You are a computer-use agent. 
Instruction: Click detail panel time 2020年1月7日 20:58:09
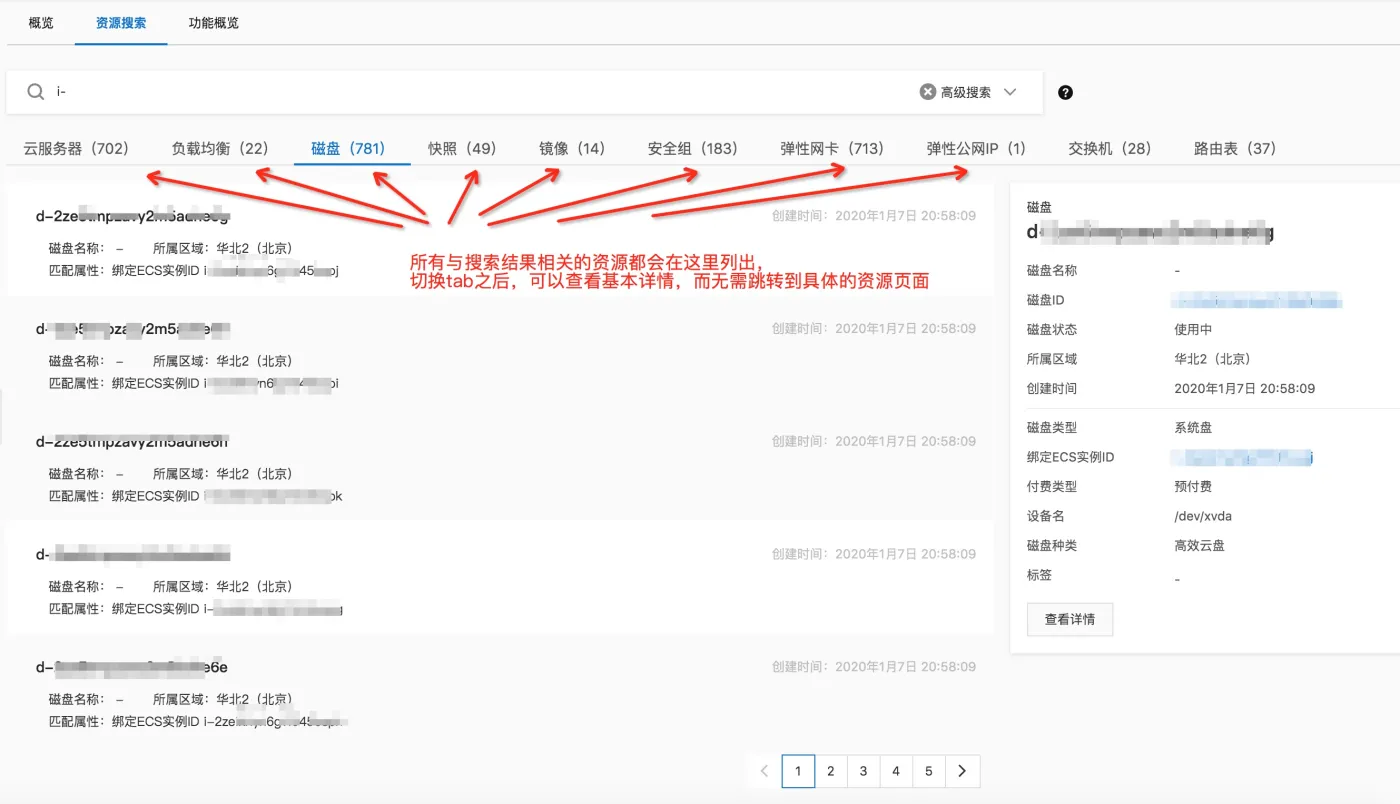pos(1245,388)
